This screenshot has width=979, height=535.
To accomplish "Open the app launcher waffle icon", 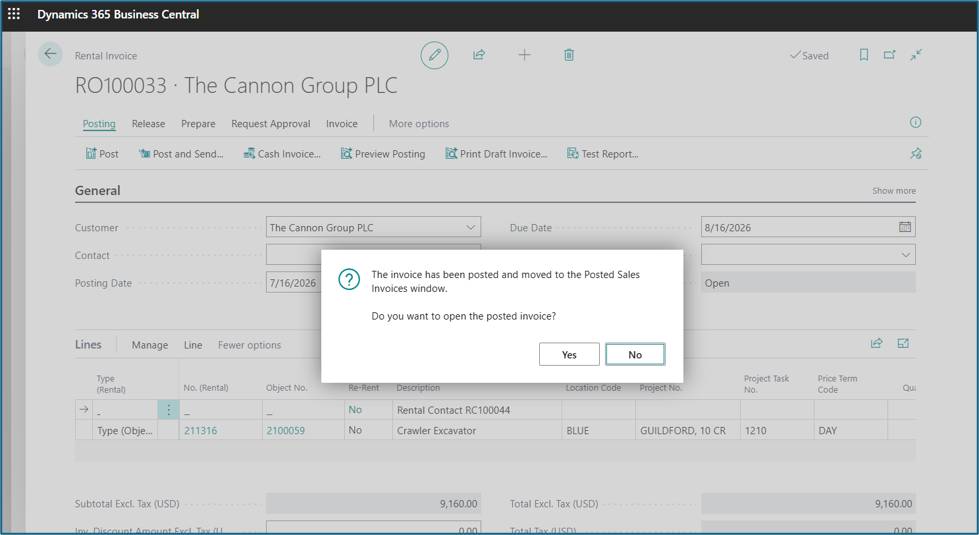I will (14, 14).
